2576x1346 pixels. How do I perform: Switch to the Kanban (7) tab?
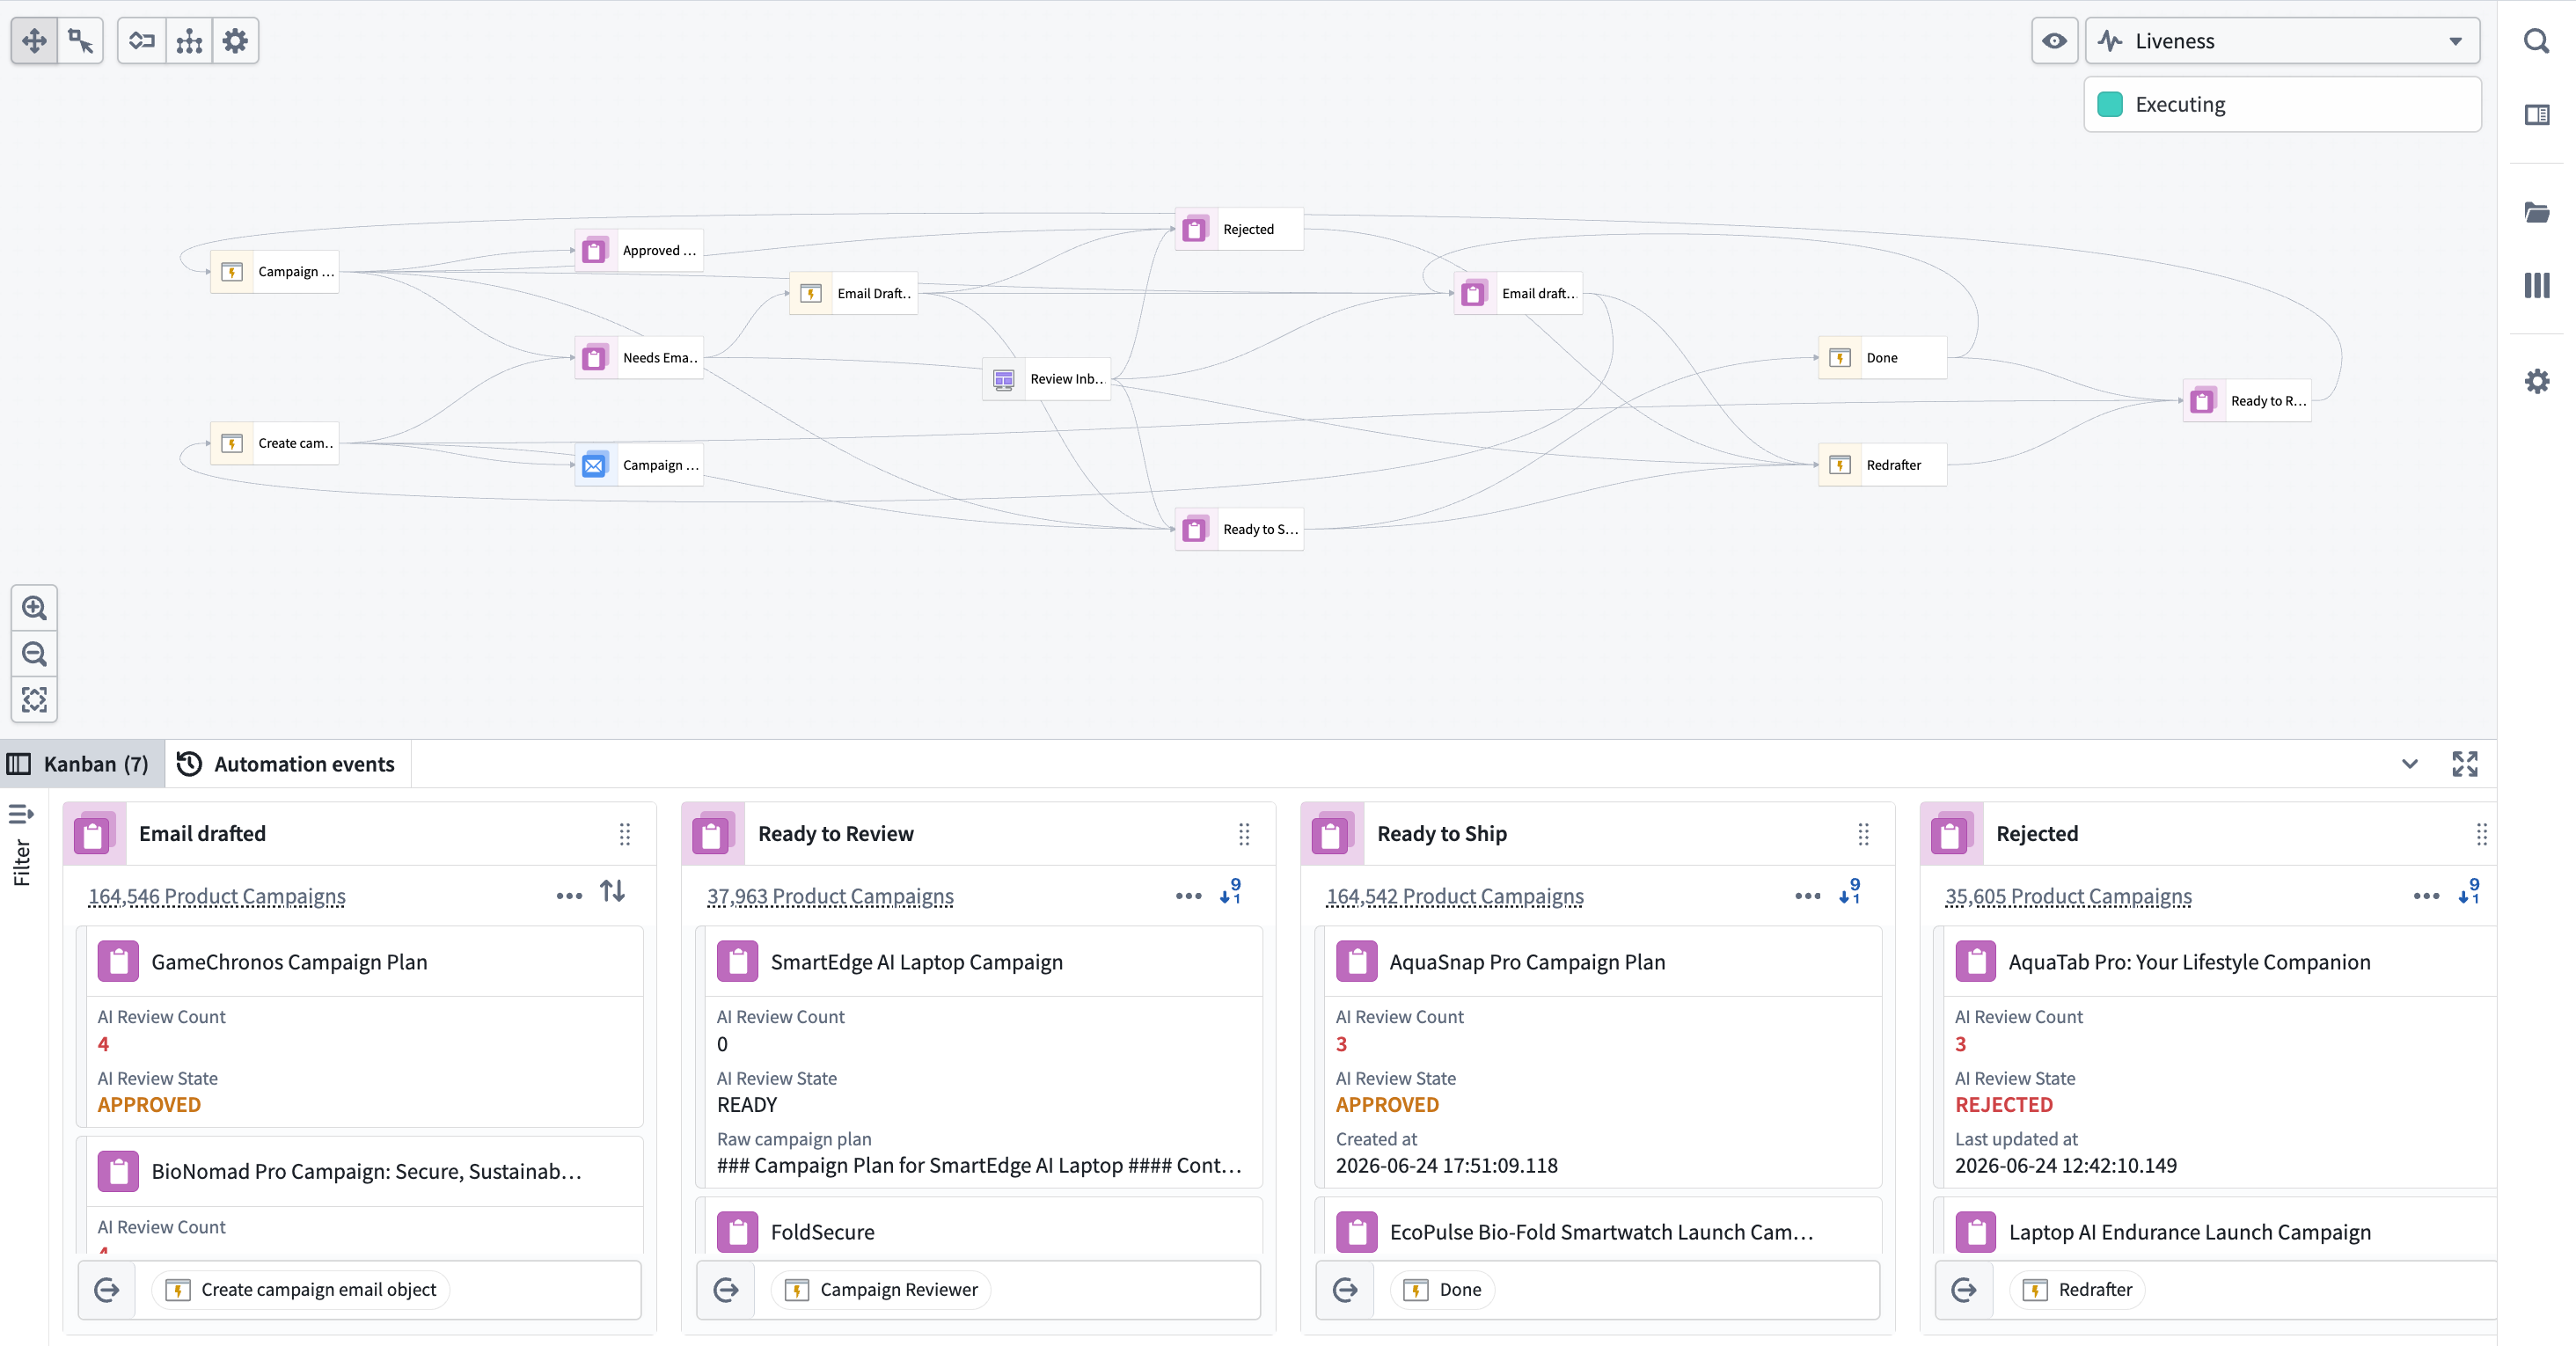80,764
